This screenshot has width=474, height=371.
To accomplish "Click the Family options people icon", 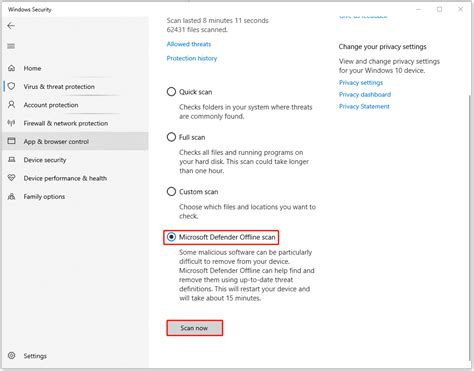I will [x=11, y=196].
